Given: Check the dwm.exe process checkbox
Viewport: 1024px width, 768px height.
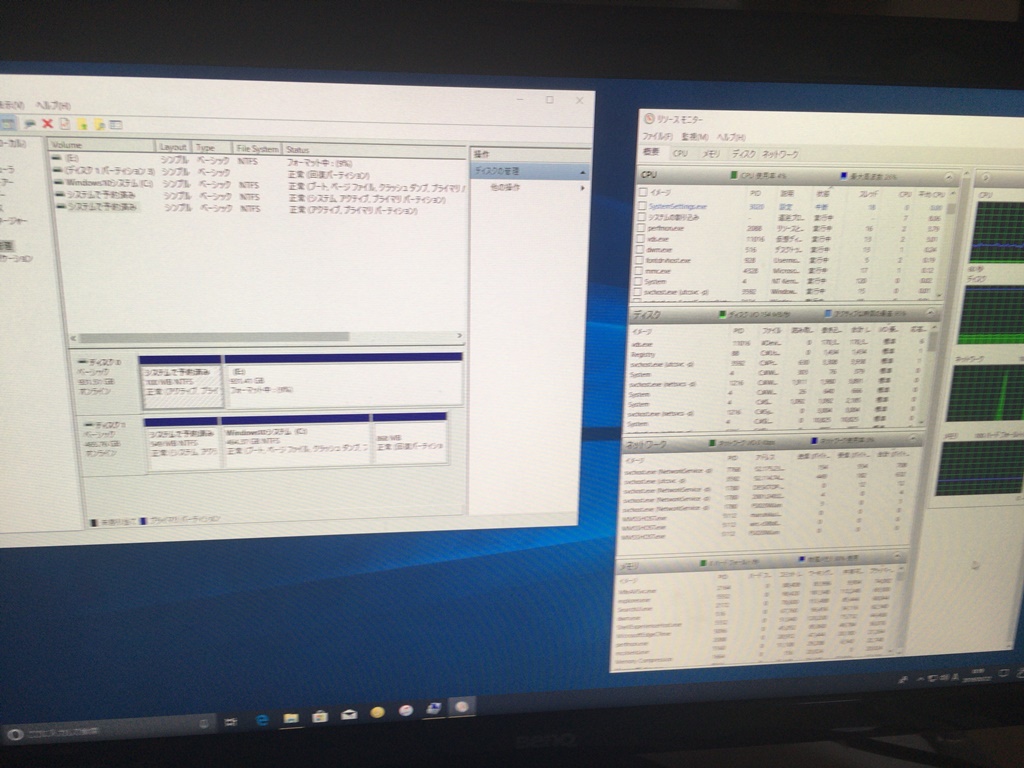Looking at the screenshot, I should [642, 250].
